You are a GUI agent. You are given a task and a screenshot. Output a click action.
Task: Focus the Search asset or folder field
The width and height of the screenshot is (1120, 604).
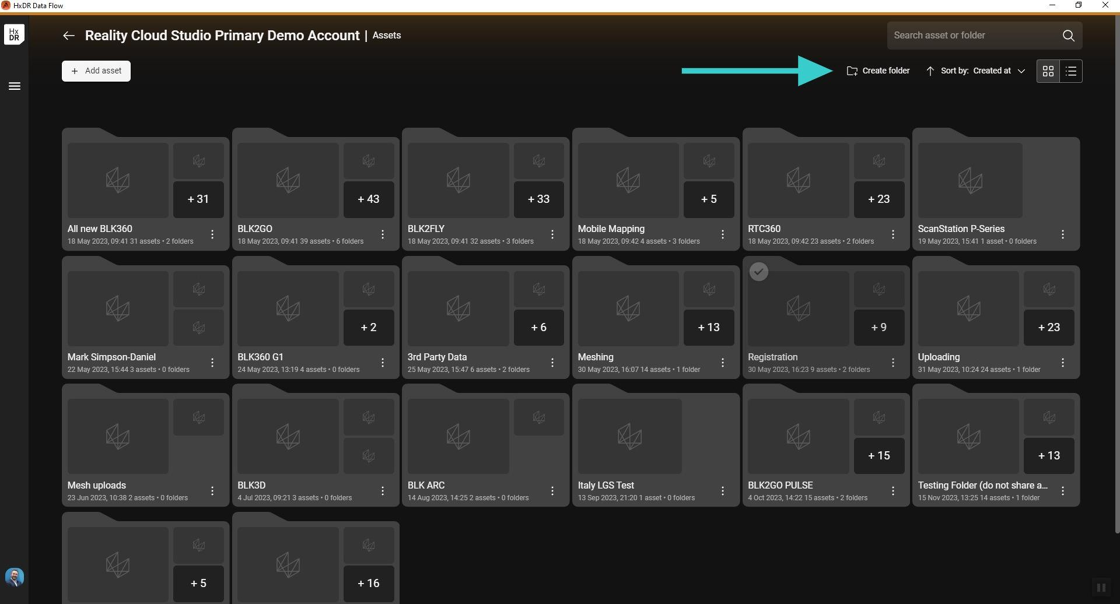click(975, 35)
